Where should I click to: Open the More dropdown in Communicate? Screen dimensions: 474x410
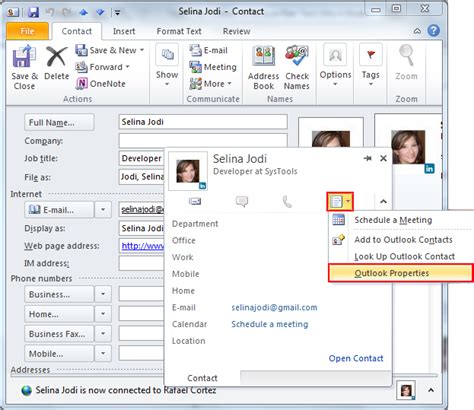click(210, 84)
